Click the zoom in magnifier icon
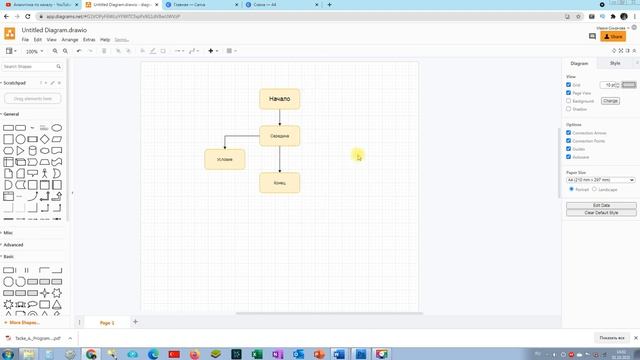The width and height of the screenshot is (640, 360). pyautogui.click(x=55, y=51)
